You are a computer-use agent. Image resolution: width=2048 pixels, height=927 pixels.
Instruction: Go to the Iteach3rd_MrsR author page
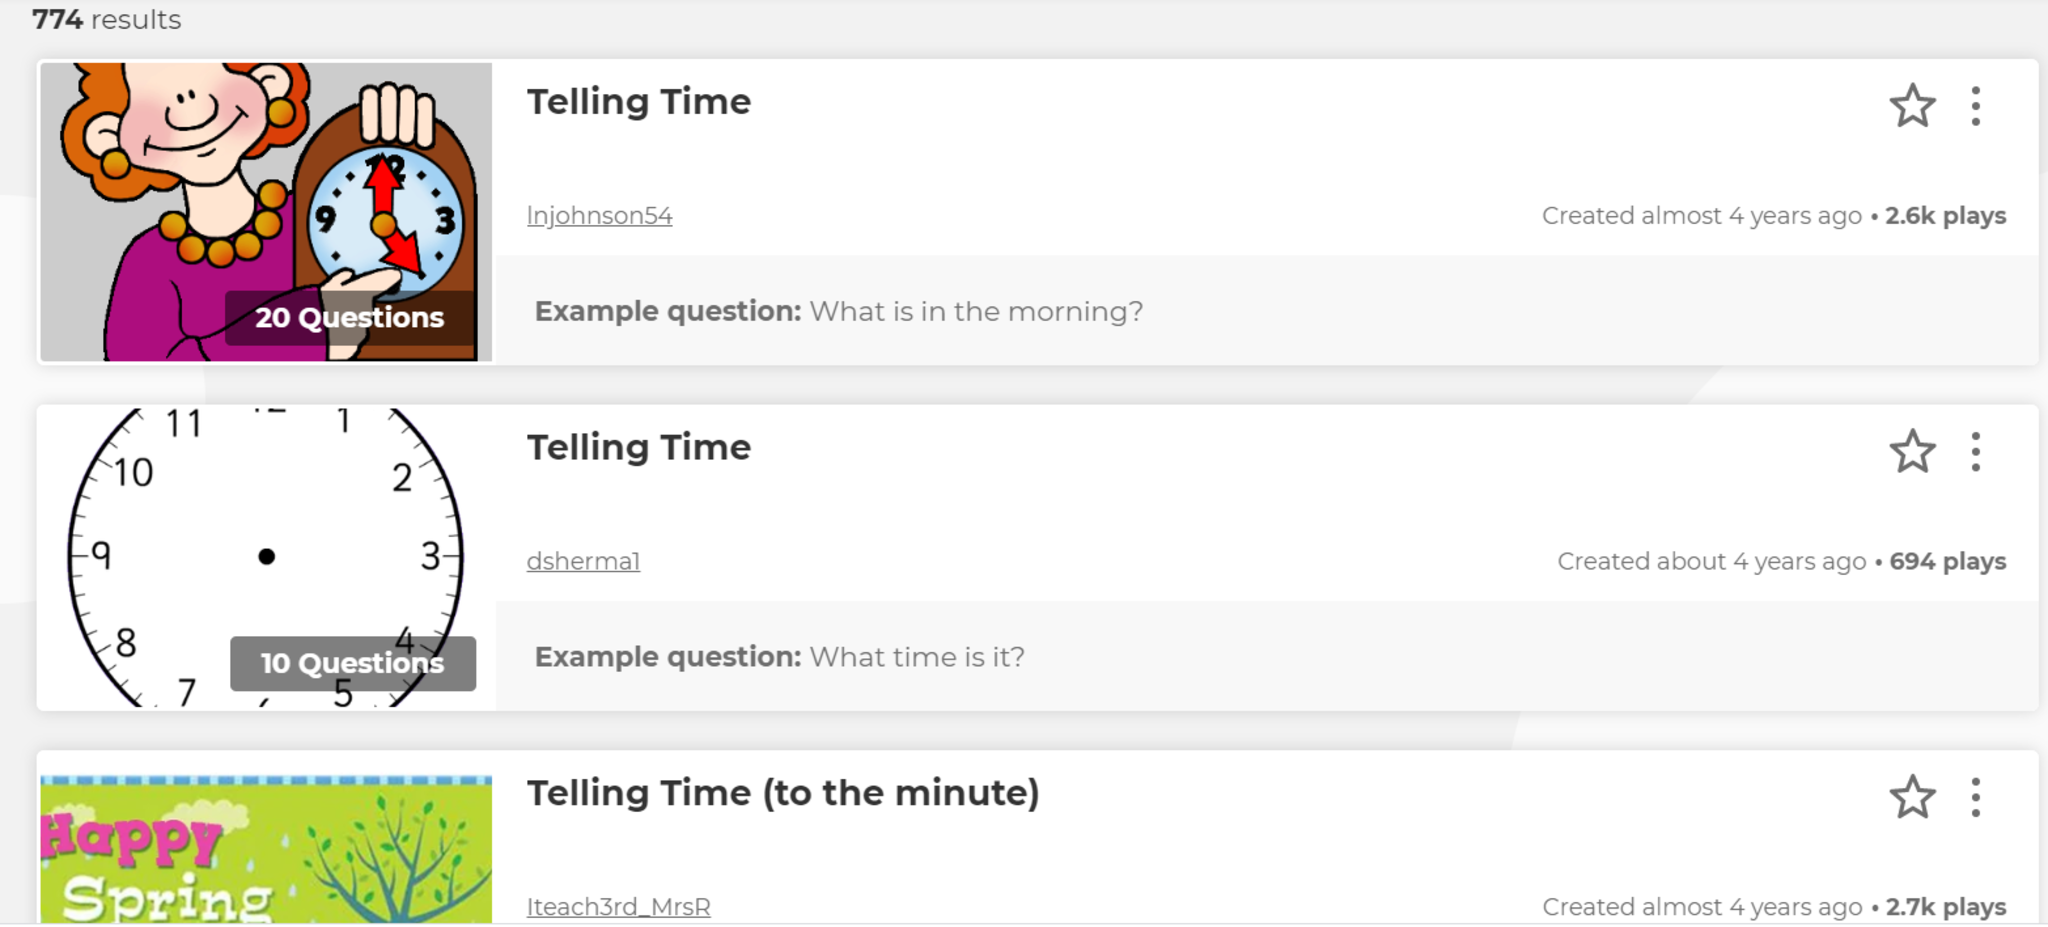click(618, 907)
